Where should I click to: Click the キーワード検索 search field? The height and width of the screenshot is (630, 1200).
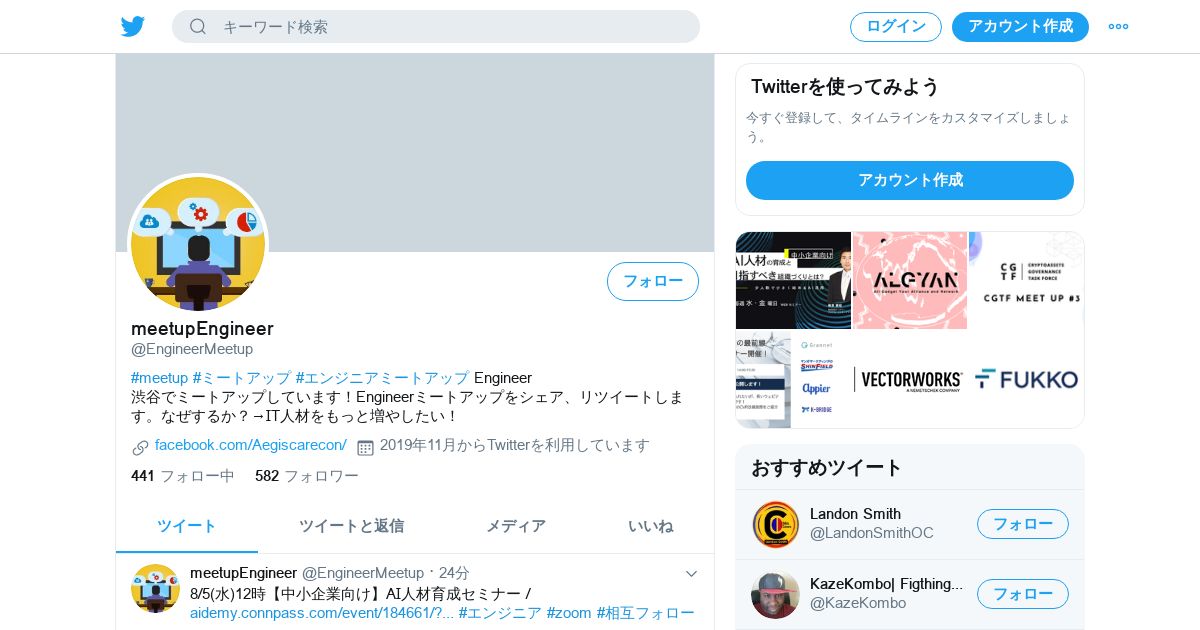click(436, 27)
